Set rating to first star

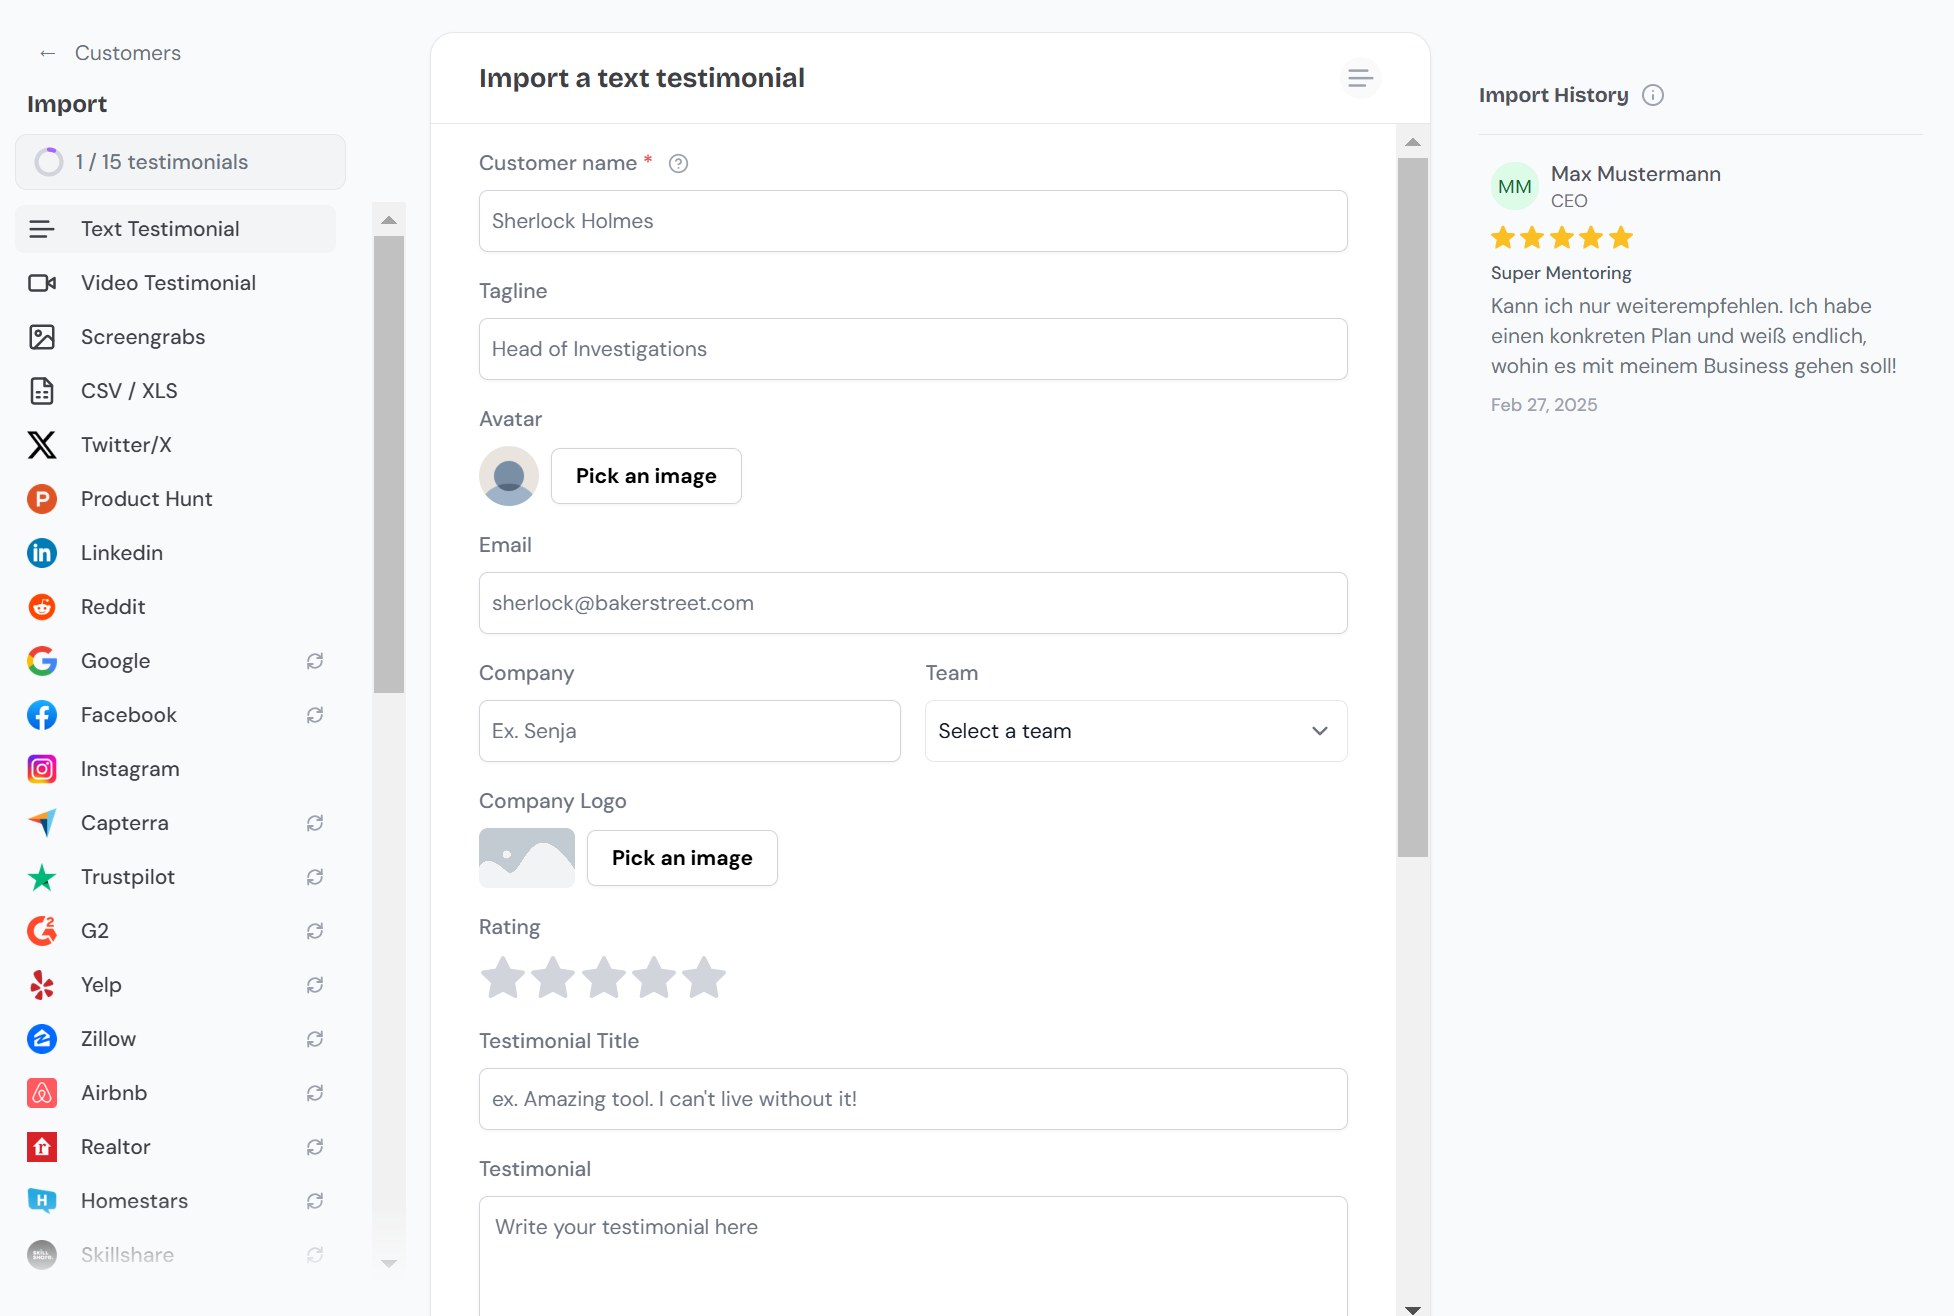point(503,978)
